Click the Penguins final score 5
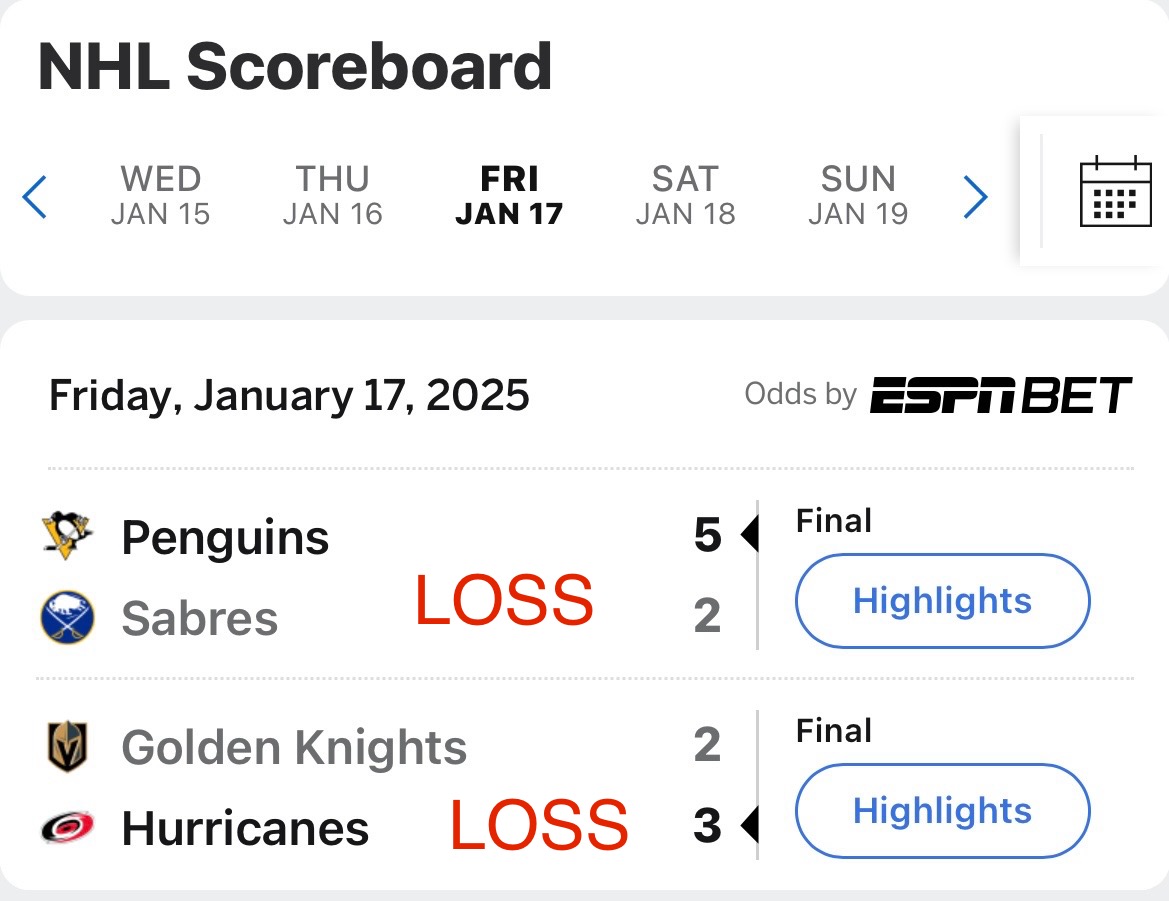The height and width of the screenshot is (901, 1169). tap(708, 535)
